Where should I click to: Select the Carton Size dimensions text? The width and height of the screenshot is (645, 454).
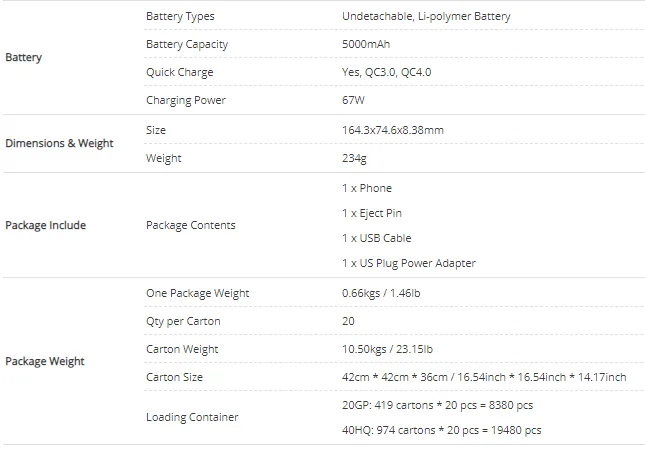(x=484, y=378)
